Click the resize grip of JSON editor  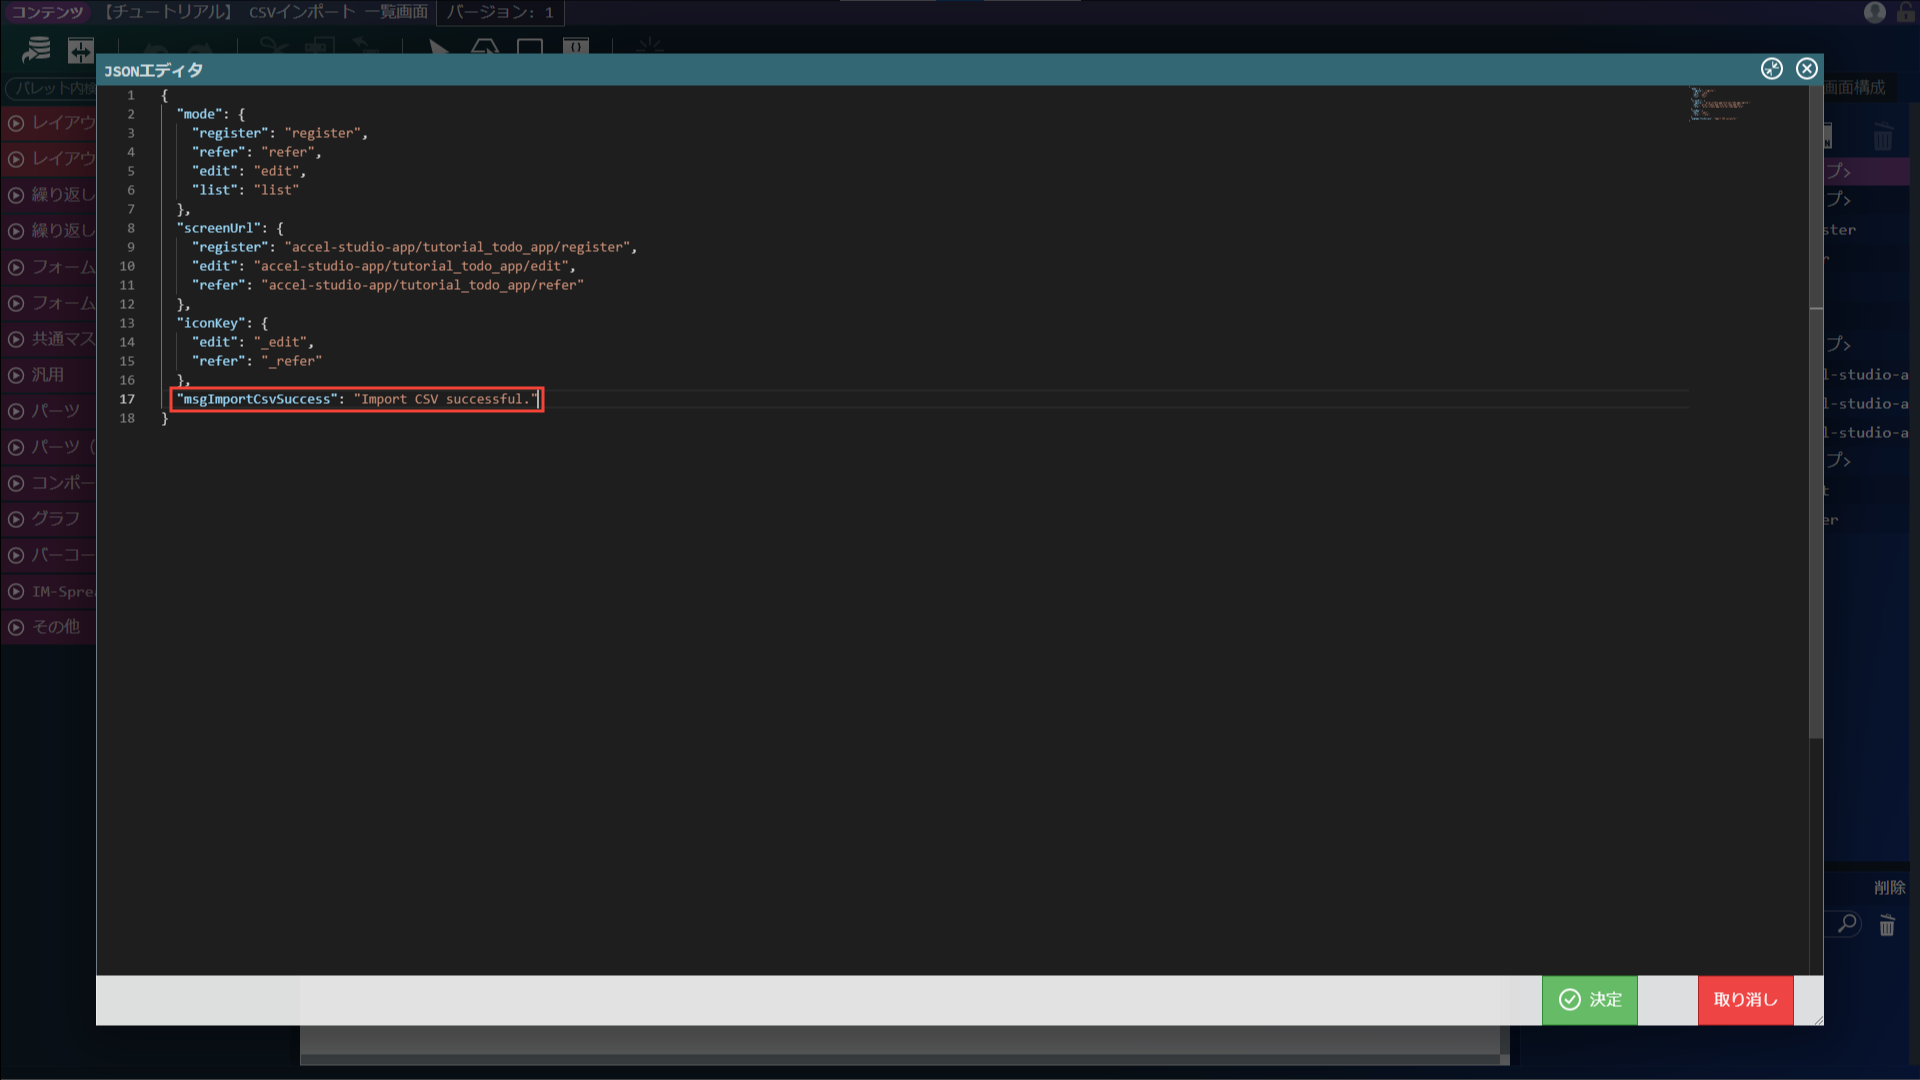click(1817, 1018)
